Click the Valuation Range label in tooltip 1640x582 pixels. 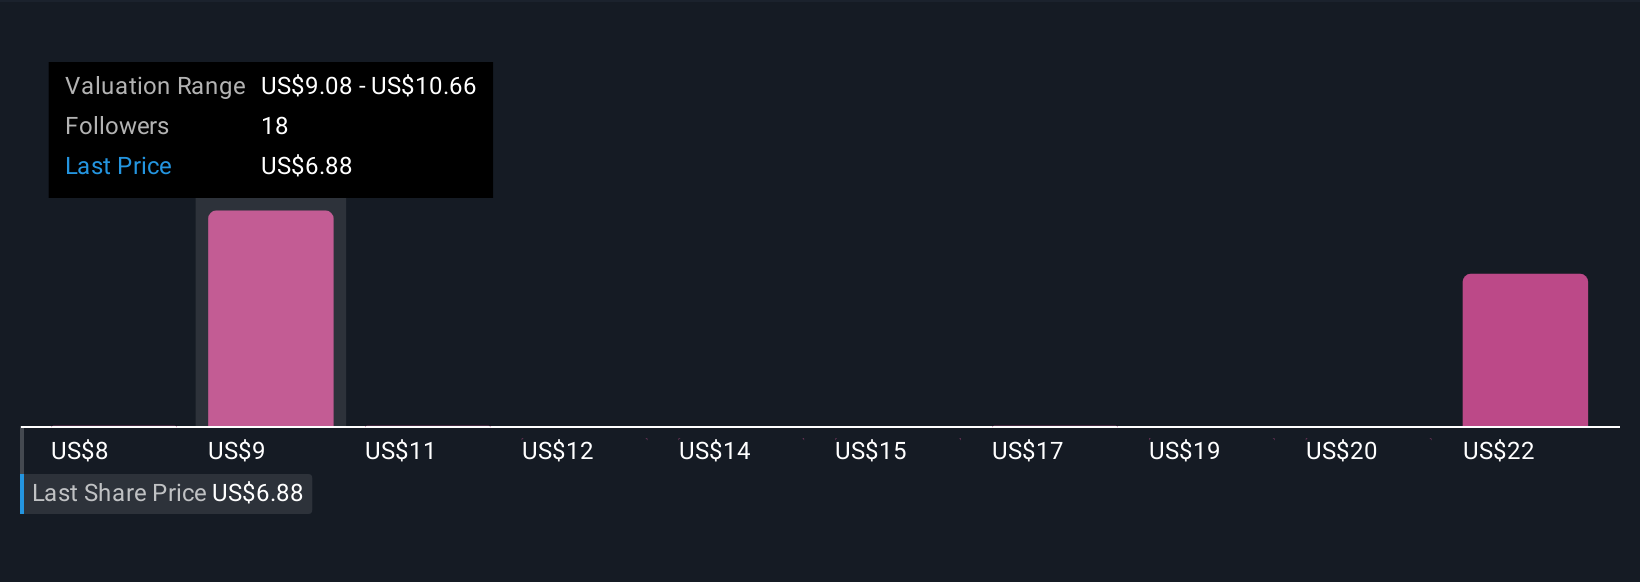(155, 86)
